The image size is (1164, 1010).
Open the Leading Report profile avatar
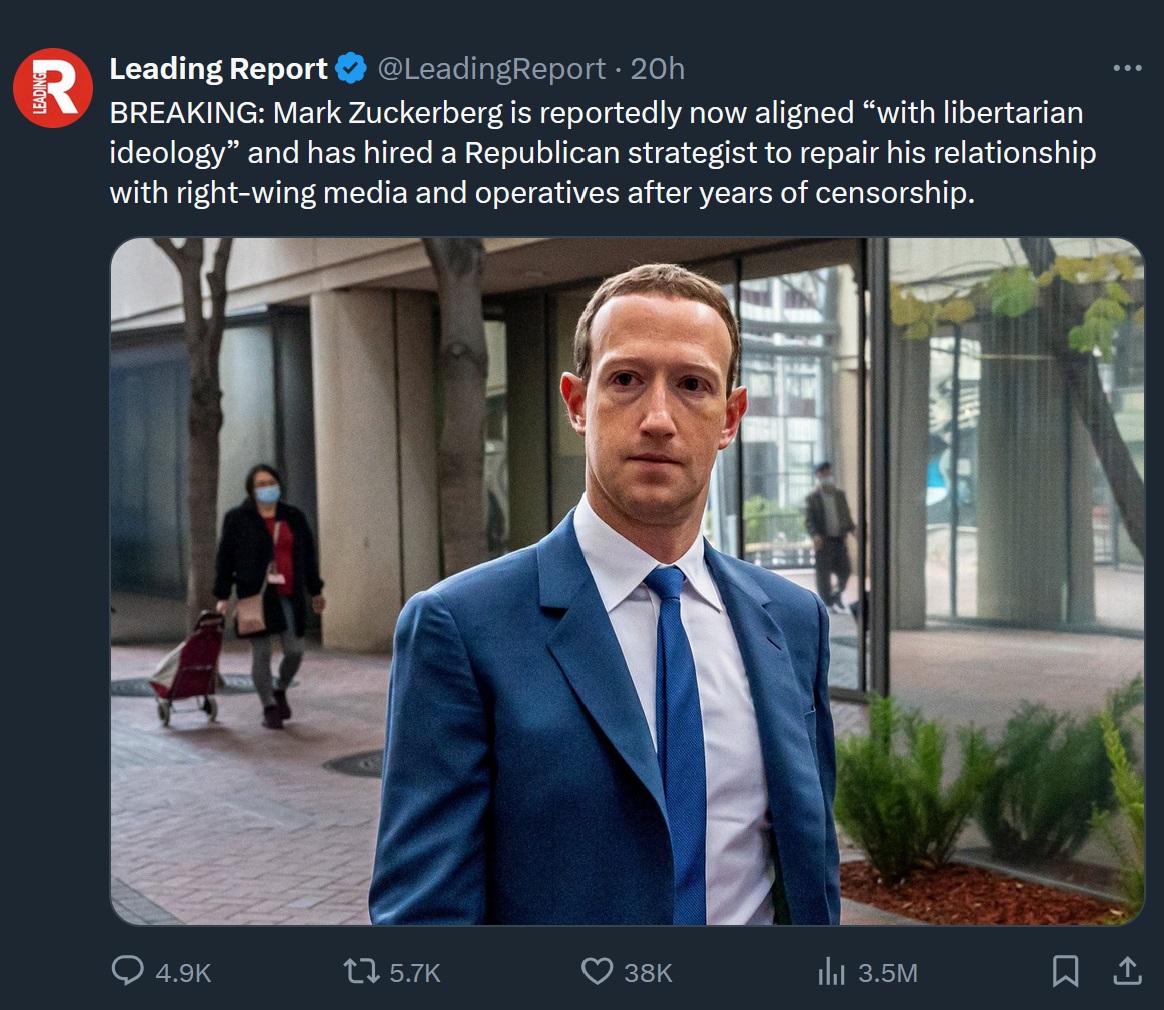[x=53, y=88]
